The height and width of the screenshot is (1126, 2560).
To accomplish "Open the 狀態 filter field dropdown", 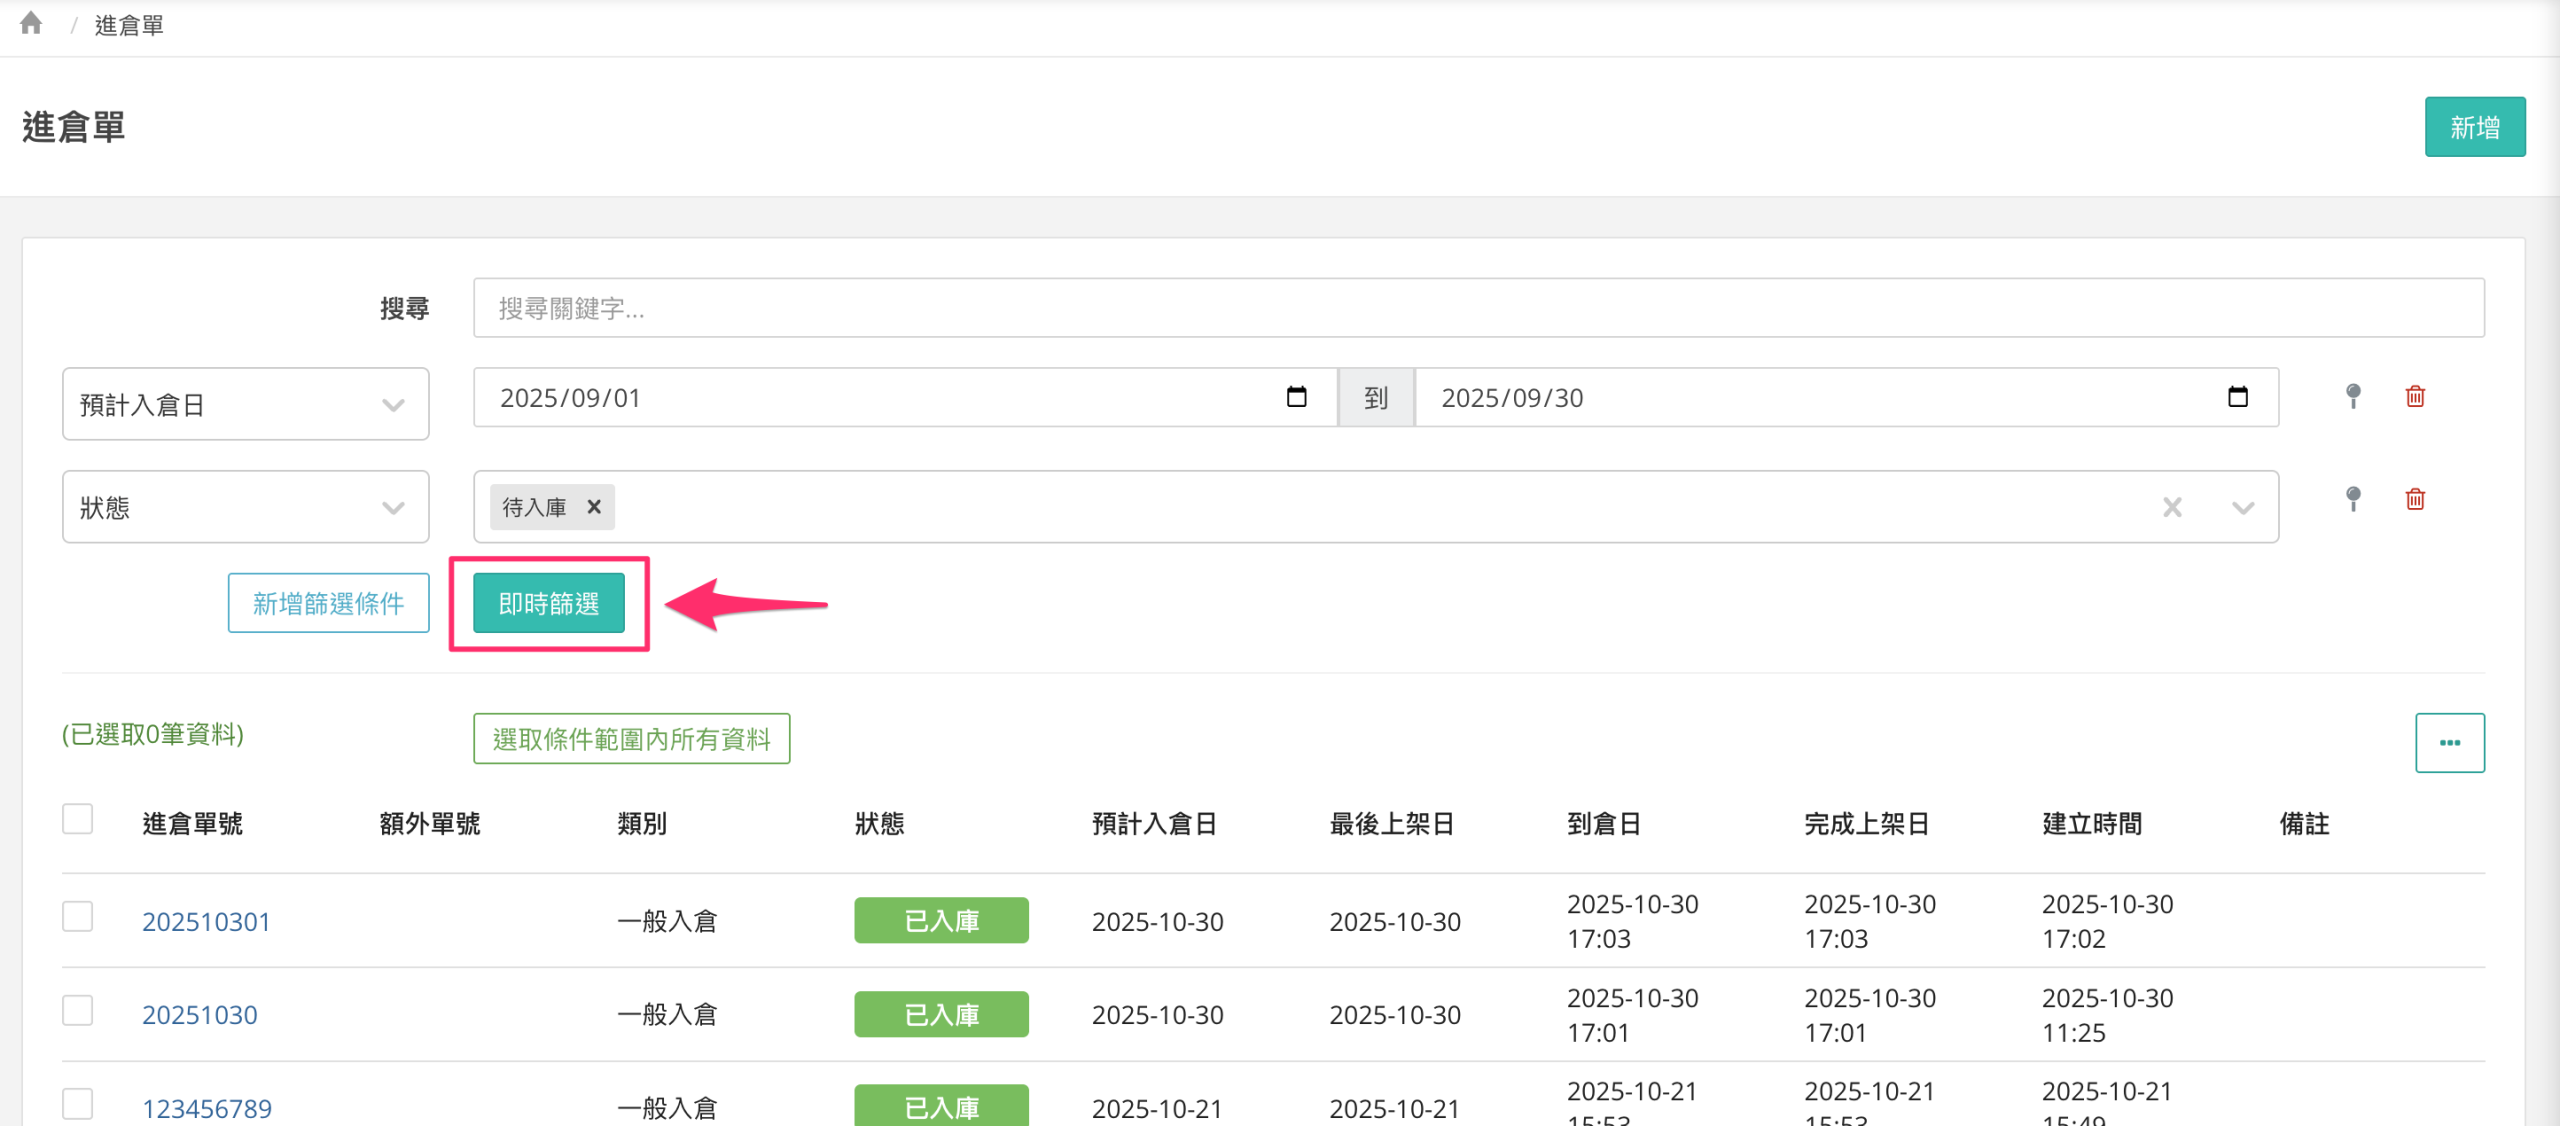I will click(x=245, y=507).
